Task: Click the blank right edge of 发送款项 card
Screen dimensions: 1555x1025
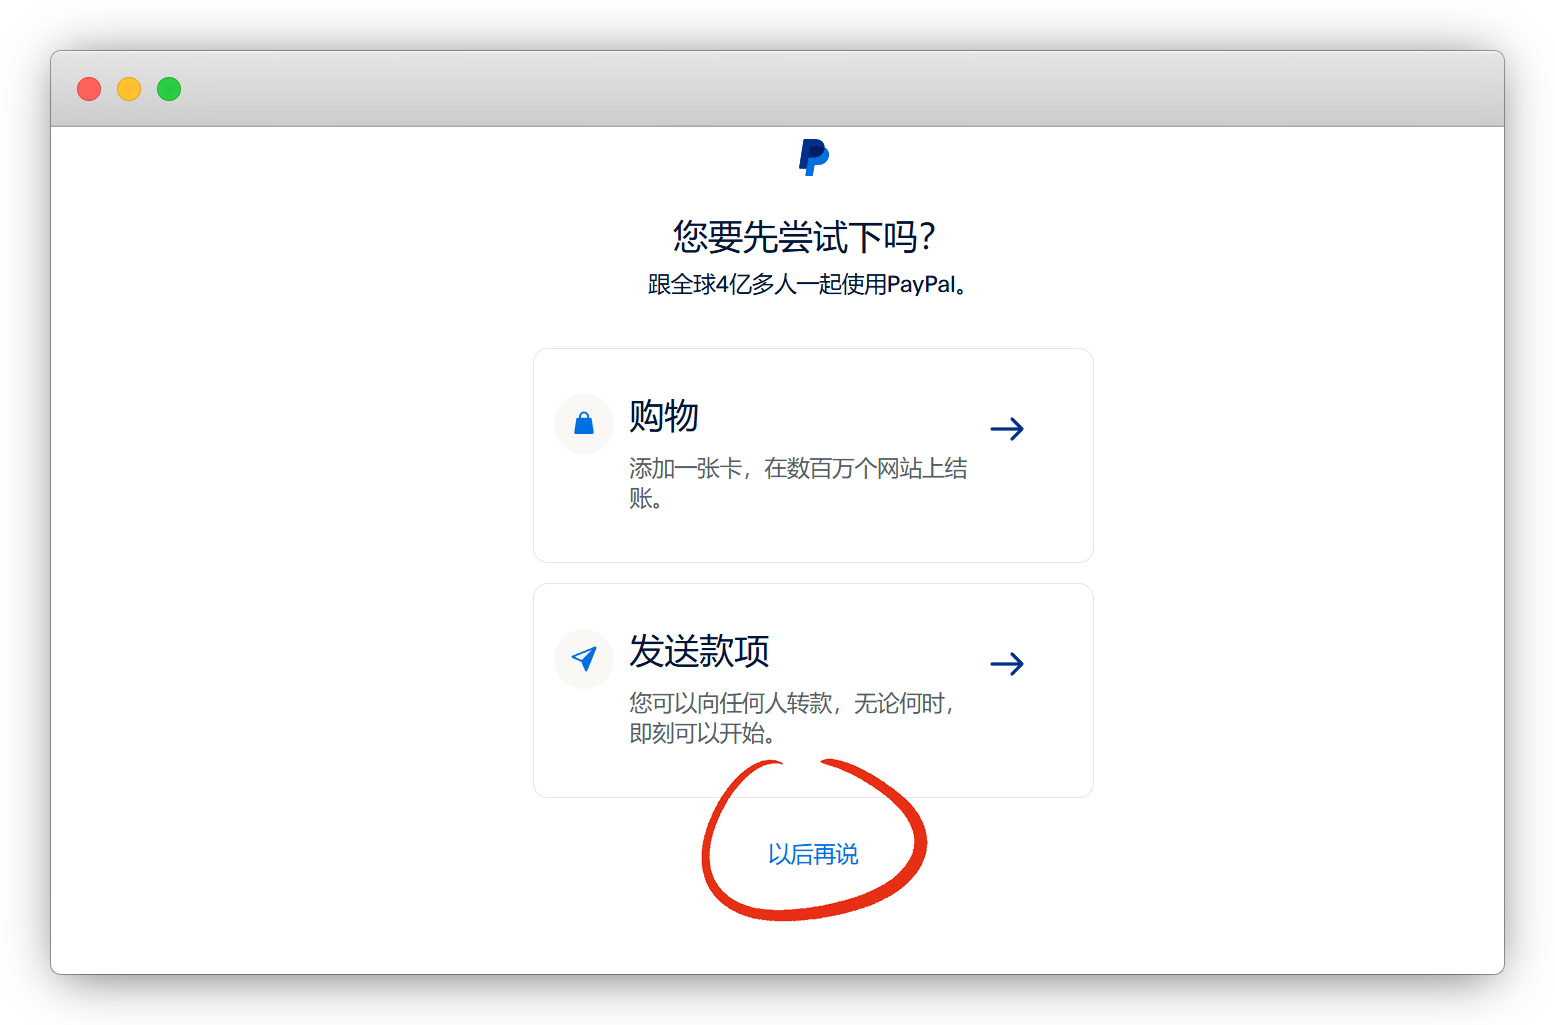Action: (x=1065, y=720)
